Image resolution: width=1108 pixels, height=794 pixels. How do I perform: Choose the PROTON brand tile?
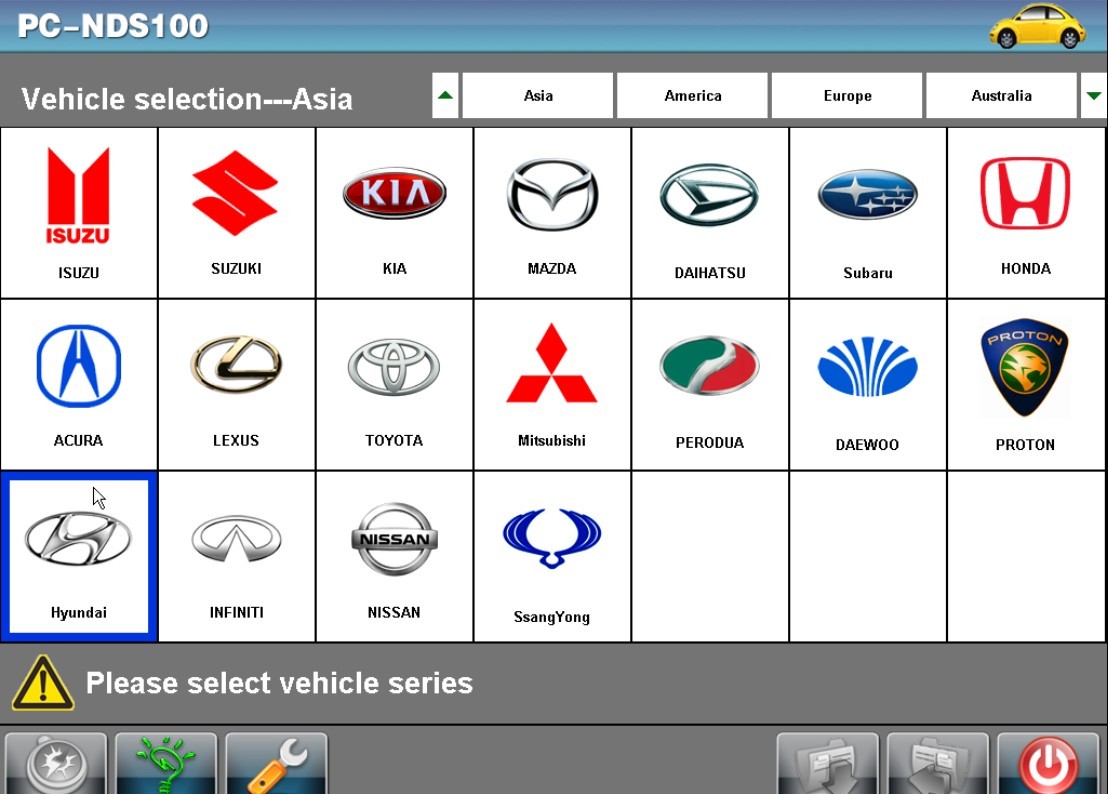coord(1026,385)
